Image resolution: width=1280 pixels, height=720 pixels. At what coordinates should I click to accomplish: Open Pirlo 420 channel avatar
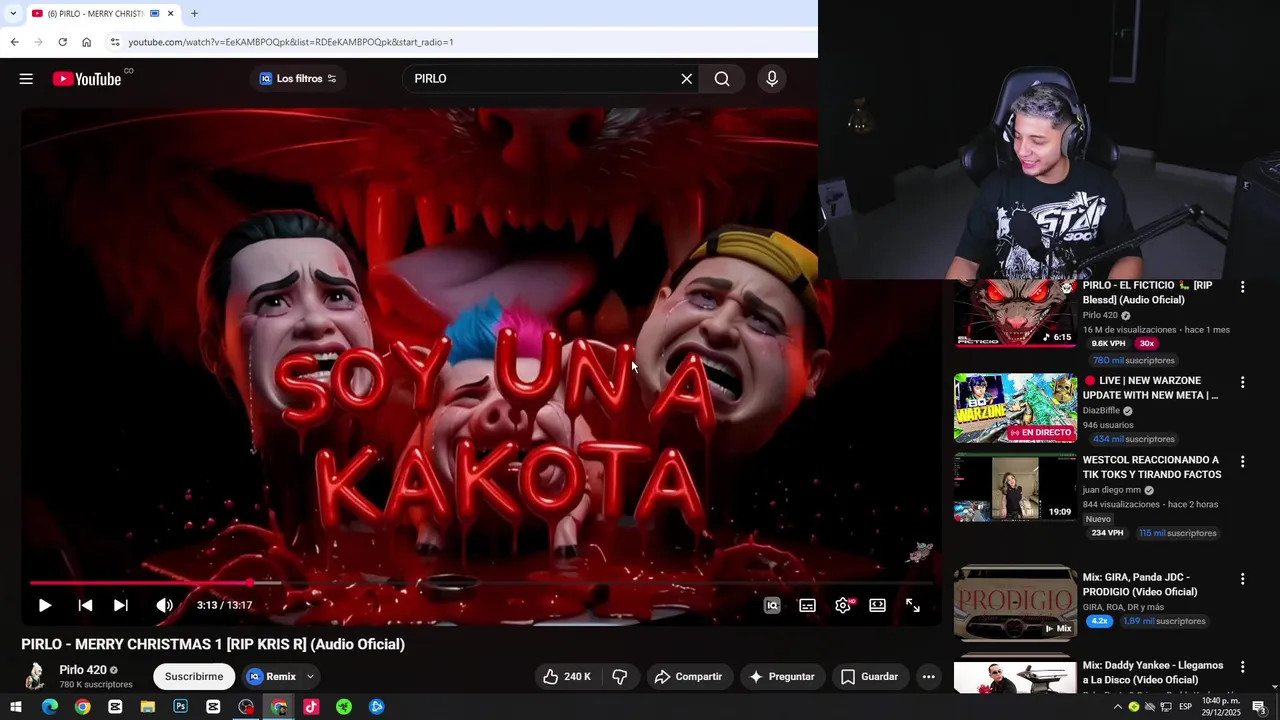[35, 677]
